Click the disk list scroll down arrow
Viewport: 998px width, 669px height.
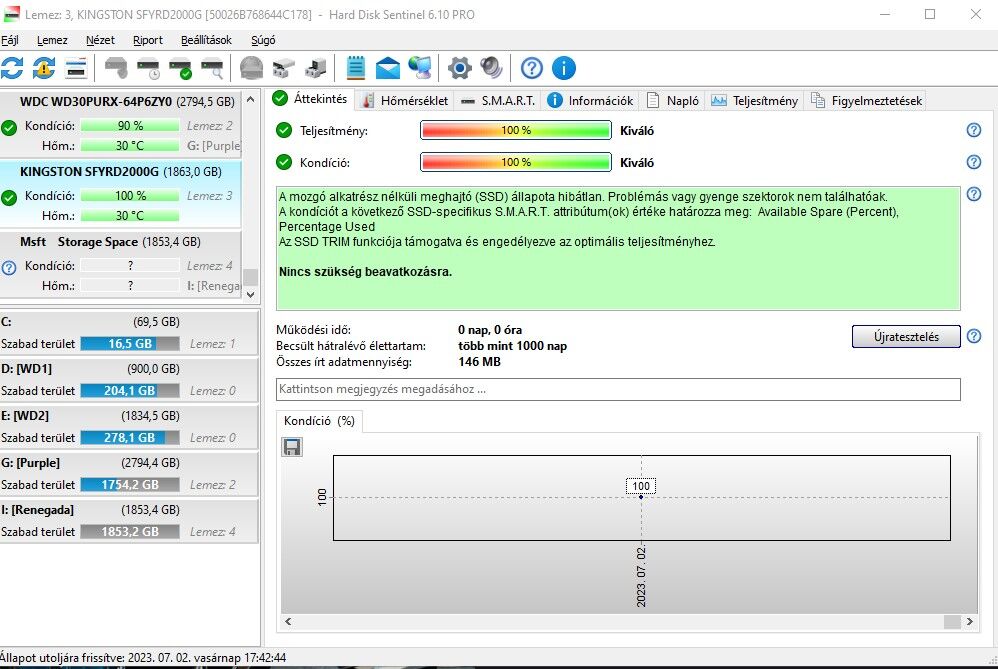pos(250,295)
